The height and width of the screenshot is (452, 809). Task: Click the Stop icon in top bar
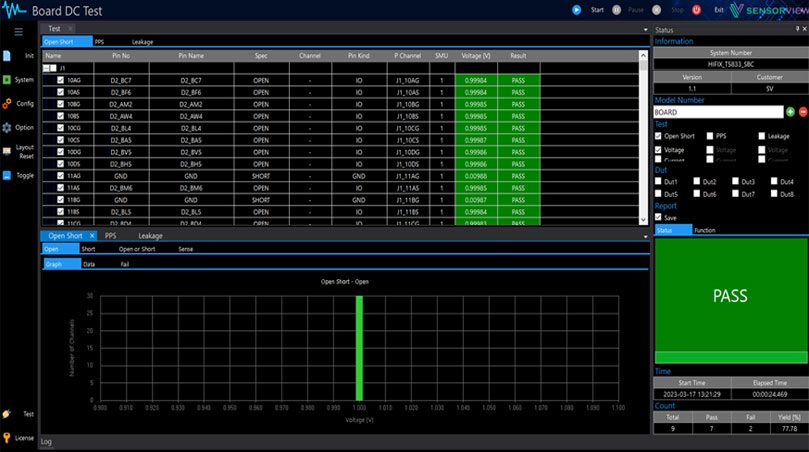click(656, 10)
